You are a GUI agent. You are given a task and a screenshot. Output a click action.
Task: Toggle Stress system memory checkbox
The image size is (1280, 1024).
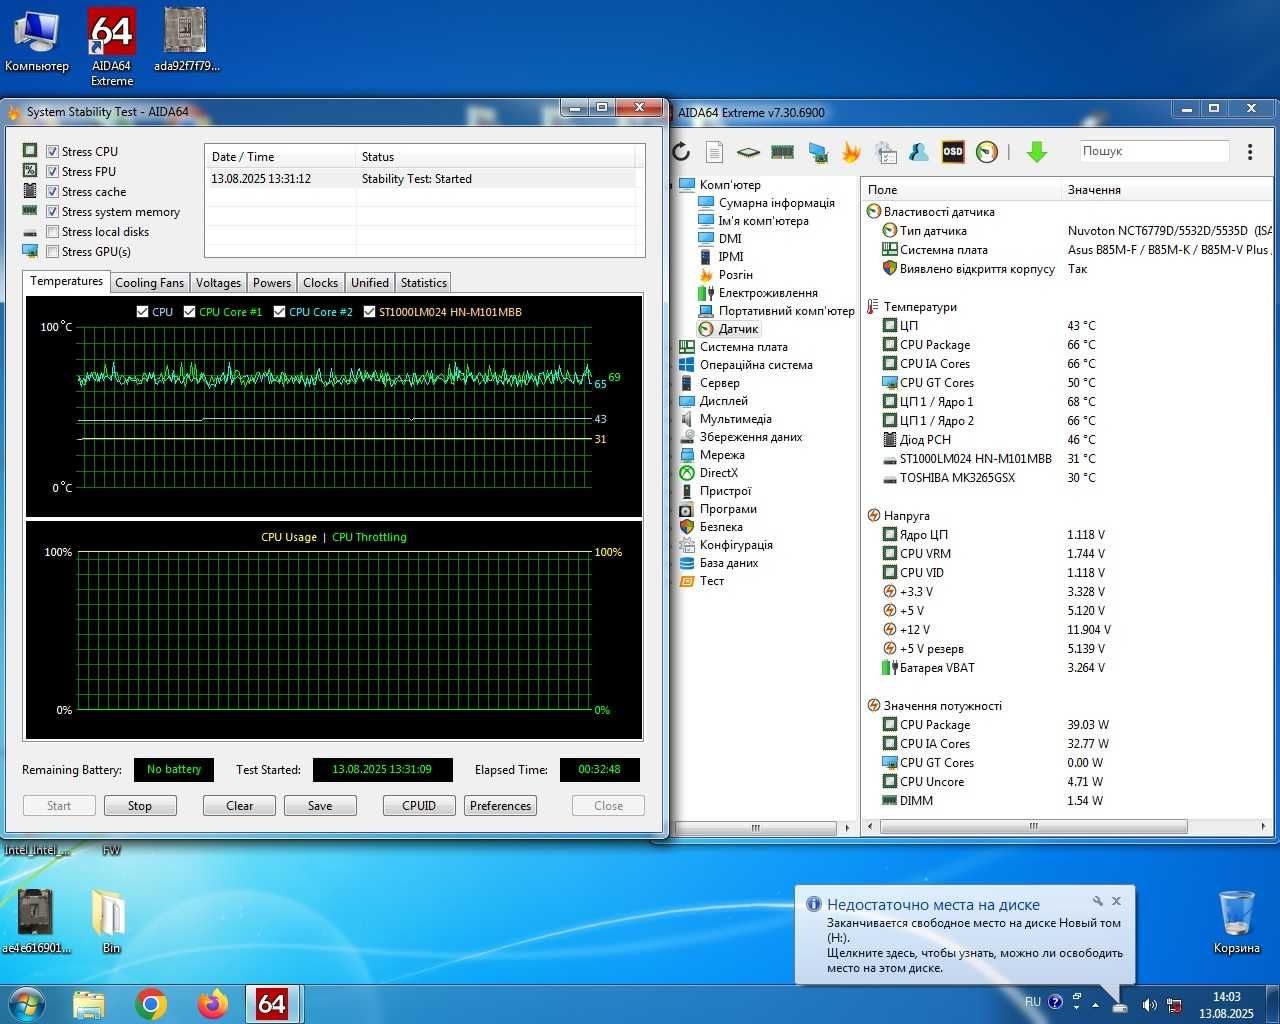pos(53,212)
